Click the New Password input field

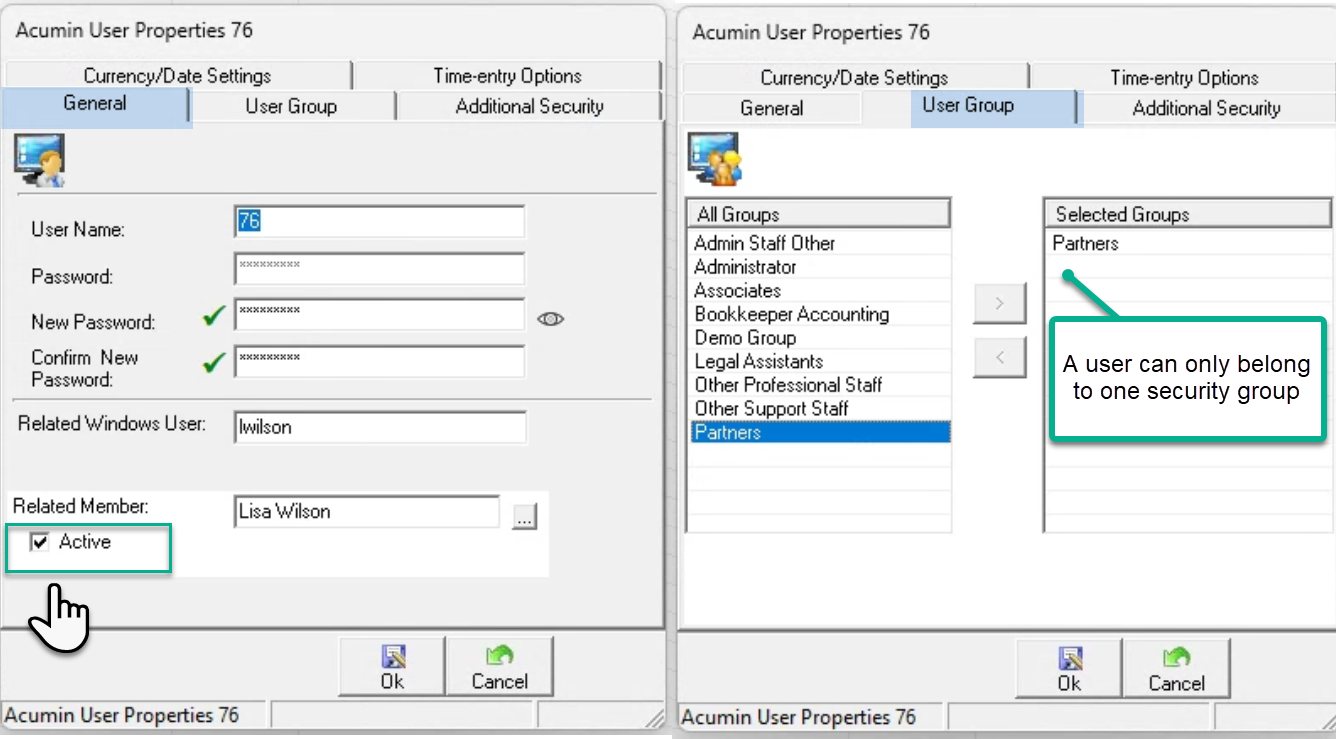(x=379, y=314)
